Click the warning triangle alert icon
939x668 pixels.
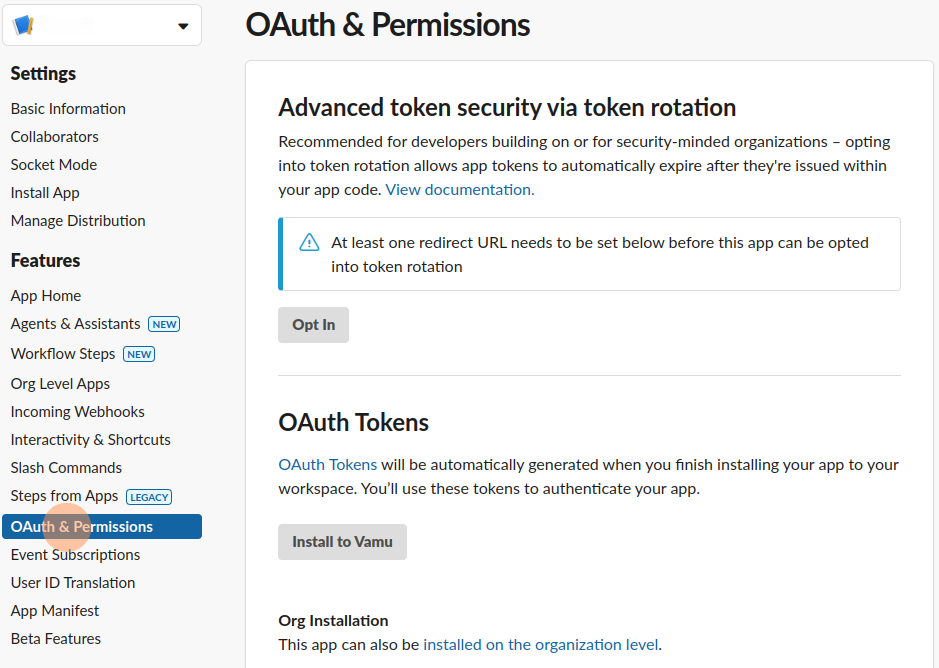(310, 243)
